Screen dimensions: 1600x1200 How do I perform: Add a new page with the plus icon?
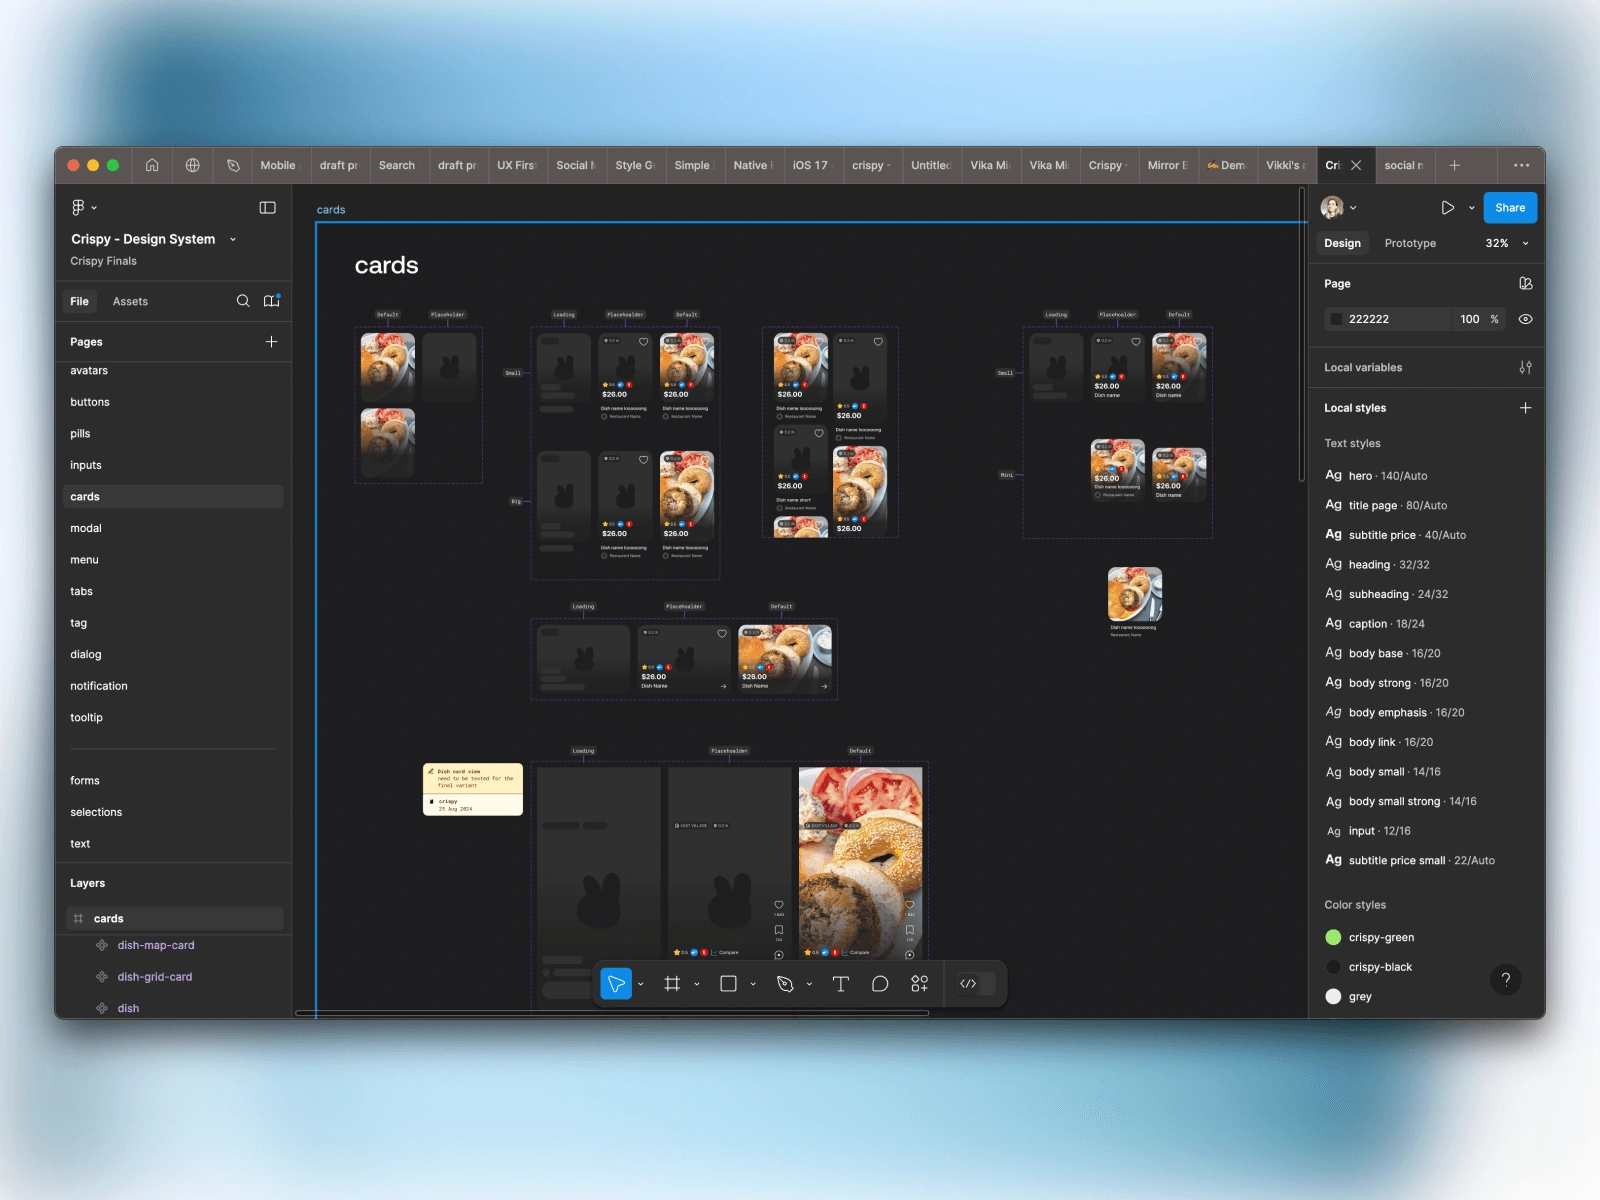tap(271, 342)
